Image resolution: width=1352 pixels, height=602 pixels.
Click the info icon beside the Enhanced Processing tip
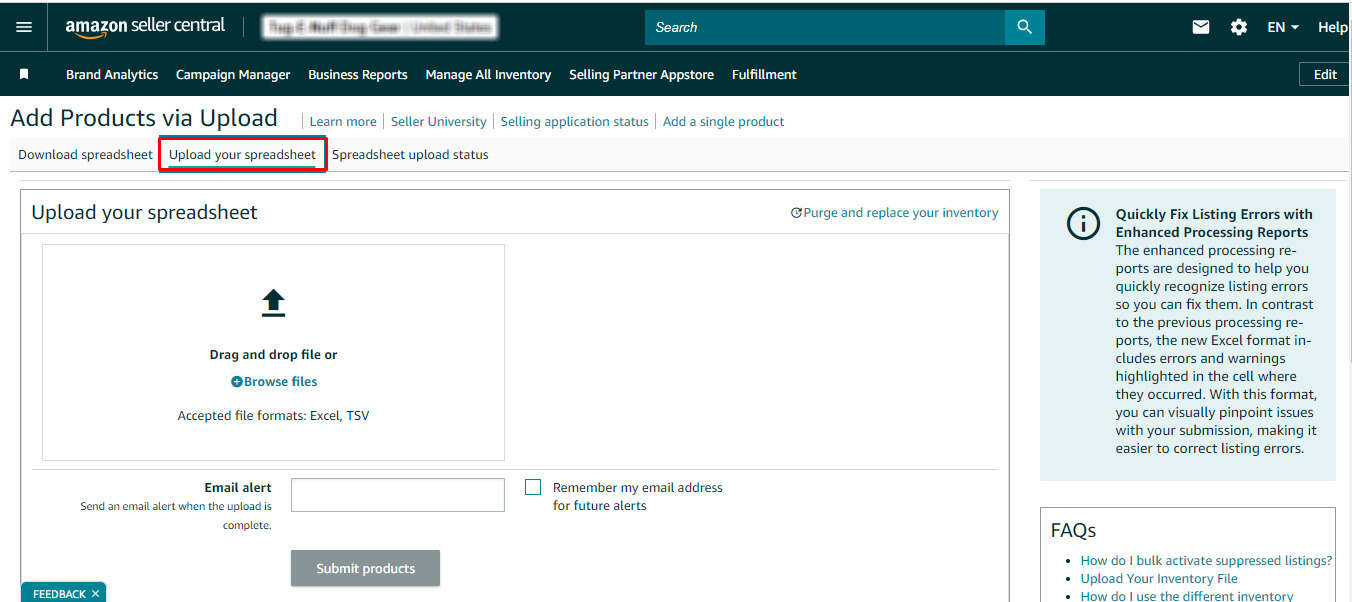[1083, 224]
